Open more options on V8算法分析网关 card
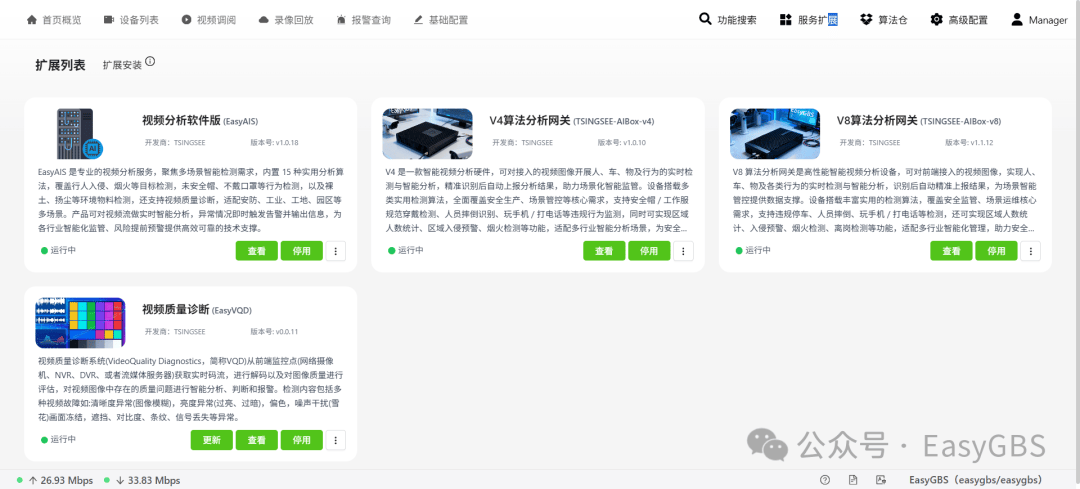The height and width of the screenshot is (489, 1080). (x=1030, y=251)
